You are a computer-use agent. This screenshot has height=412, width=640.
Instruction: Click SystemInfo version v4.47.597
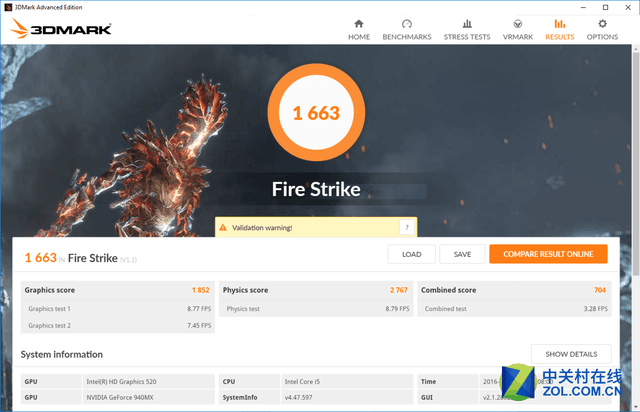coord(298,397)
